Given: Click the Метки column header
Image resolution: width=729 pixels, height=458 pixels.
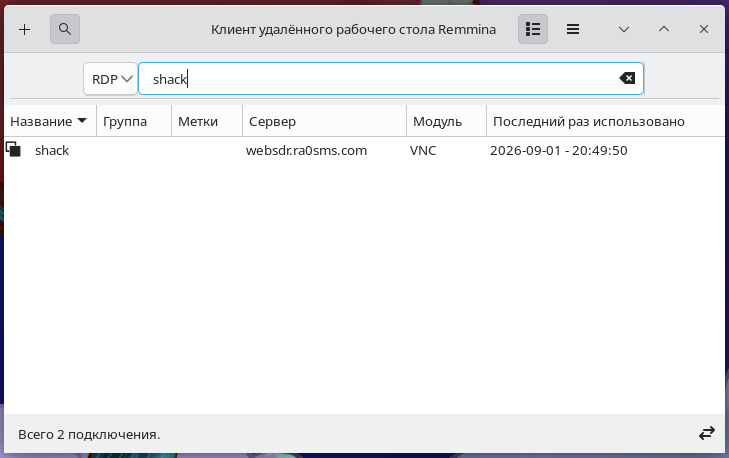Looking at the screenshot, I should click(207, 121).
